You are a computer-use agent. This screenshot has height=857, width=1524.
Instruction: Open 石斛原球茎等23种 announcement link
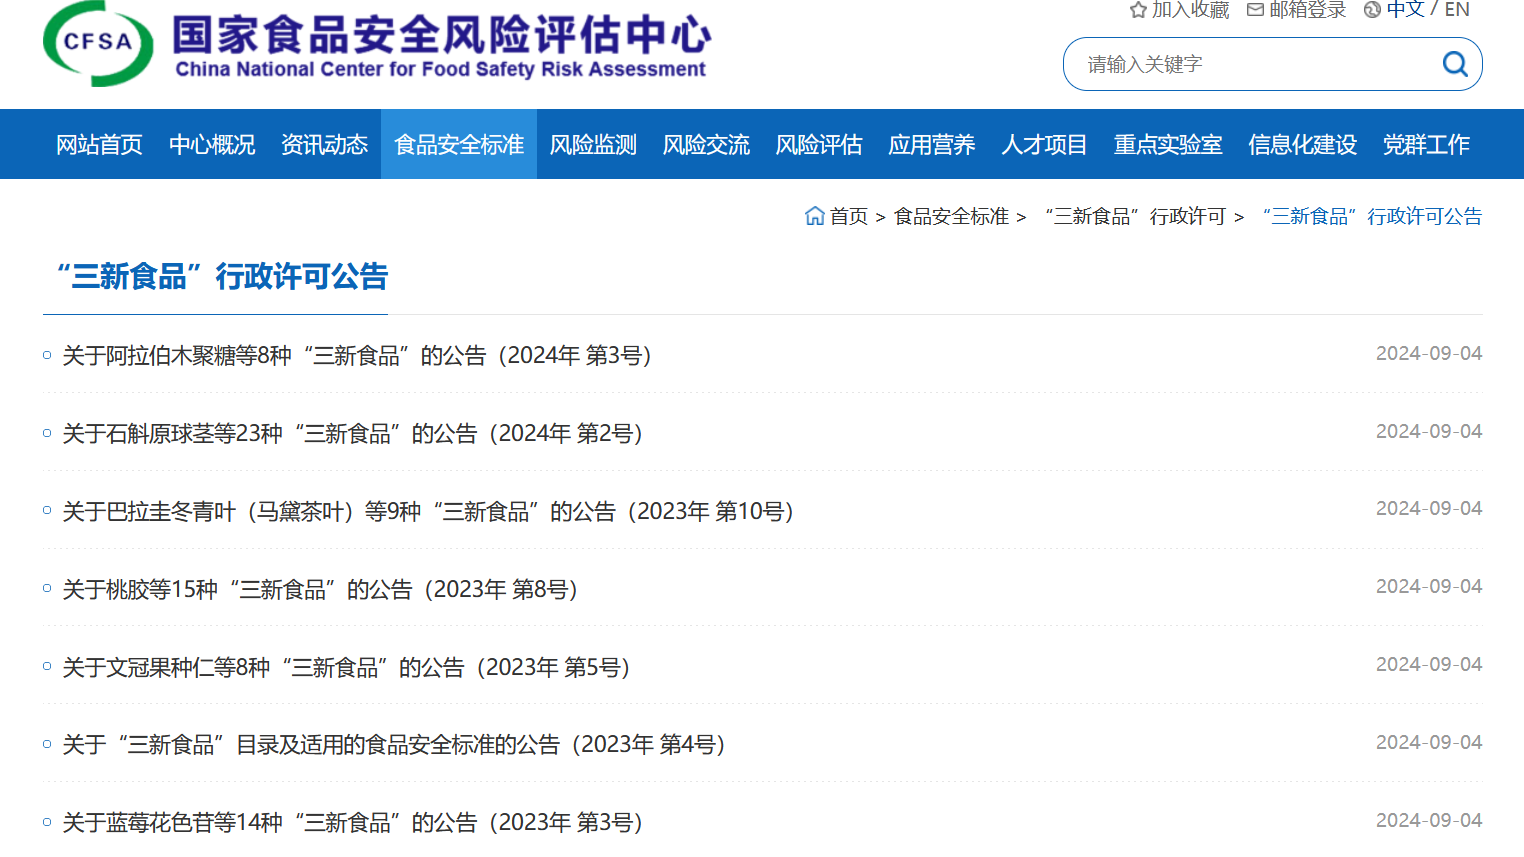352,434
